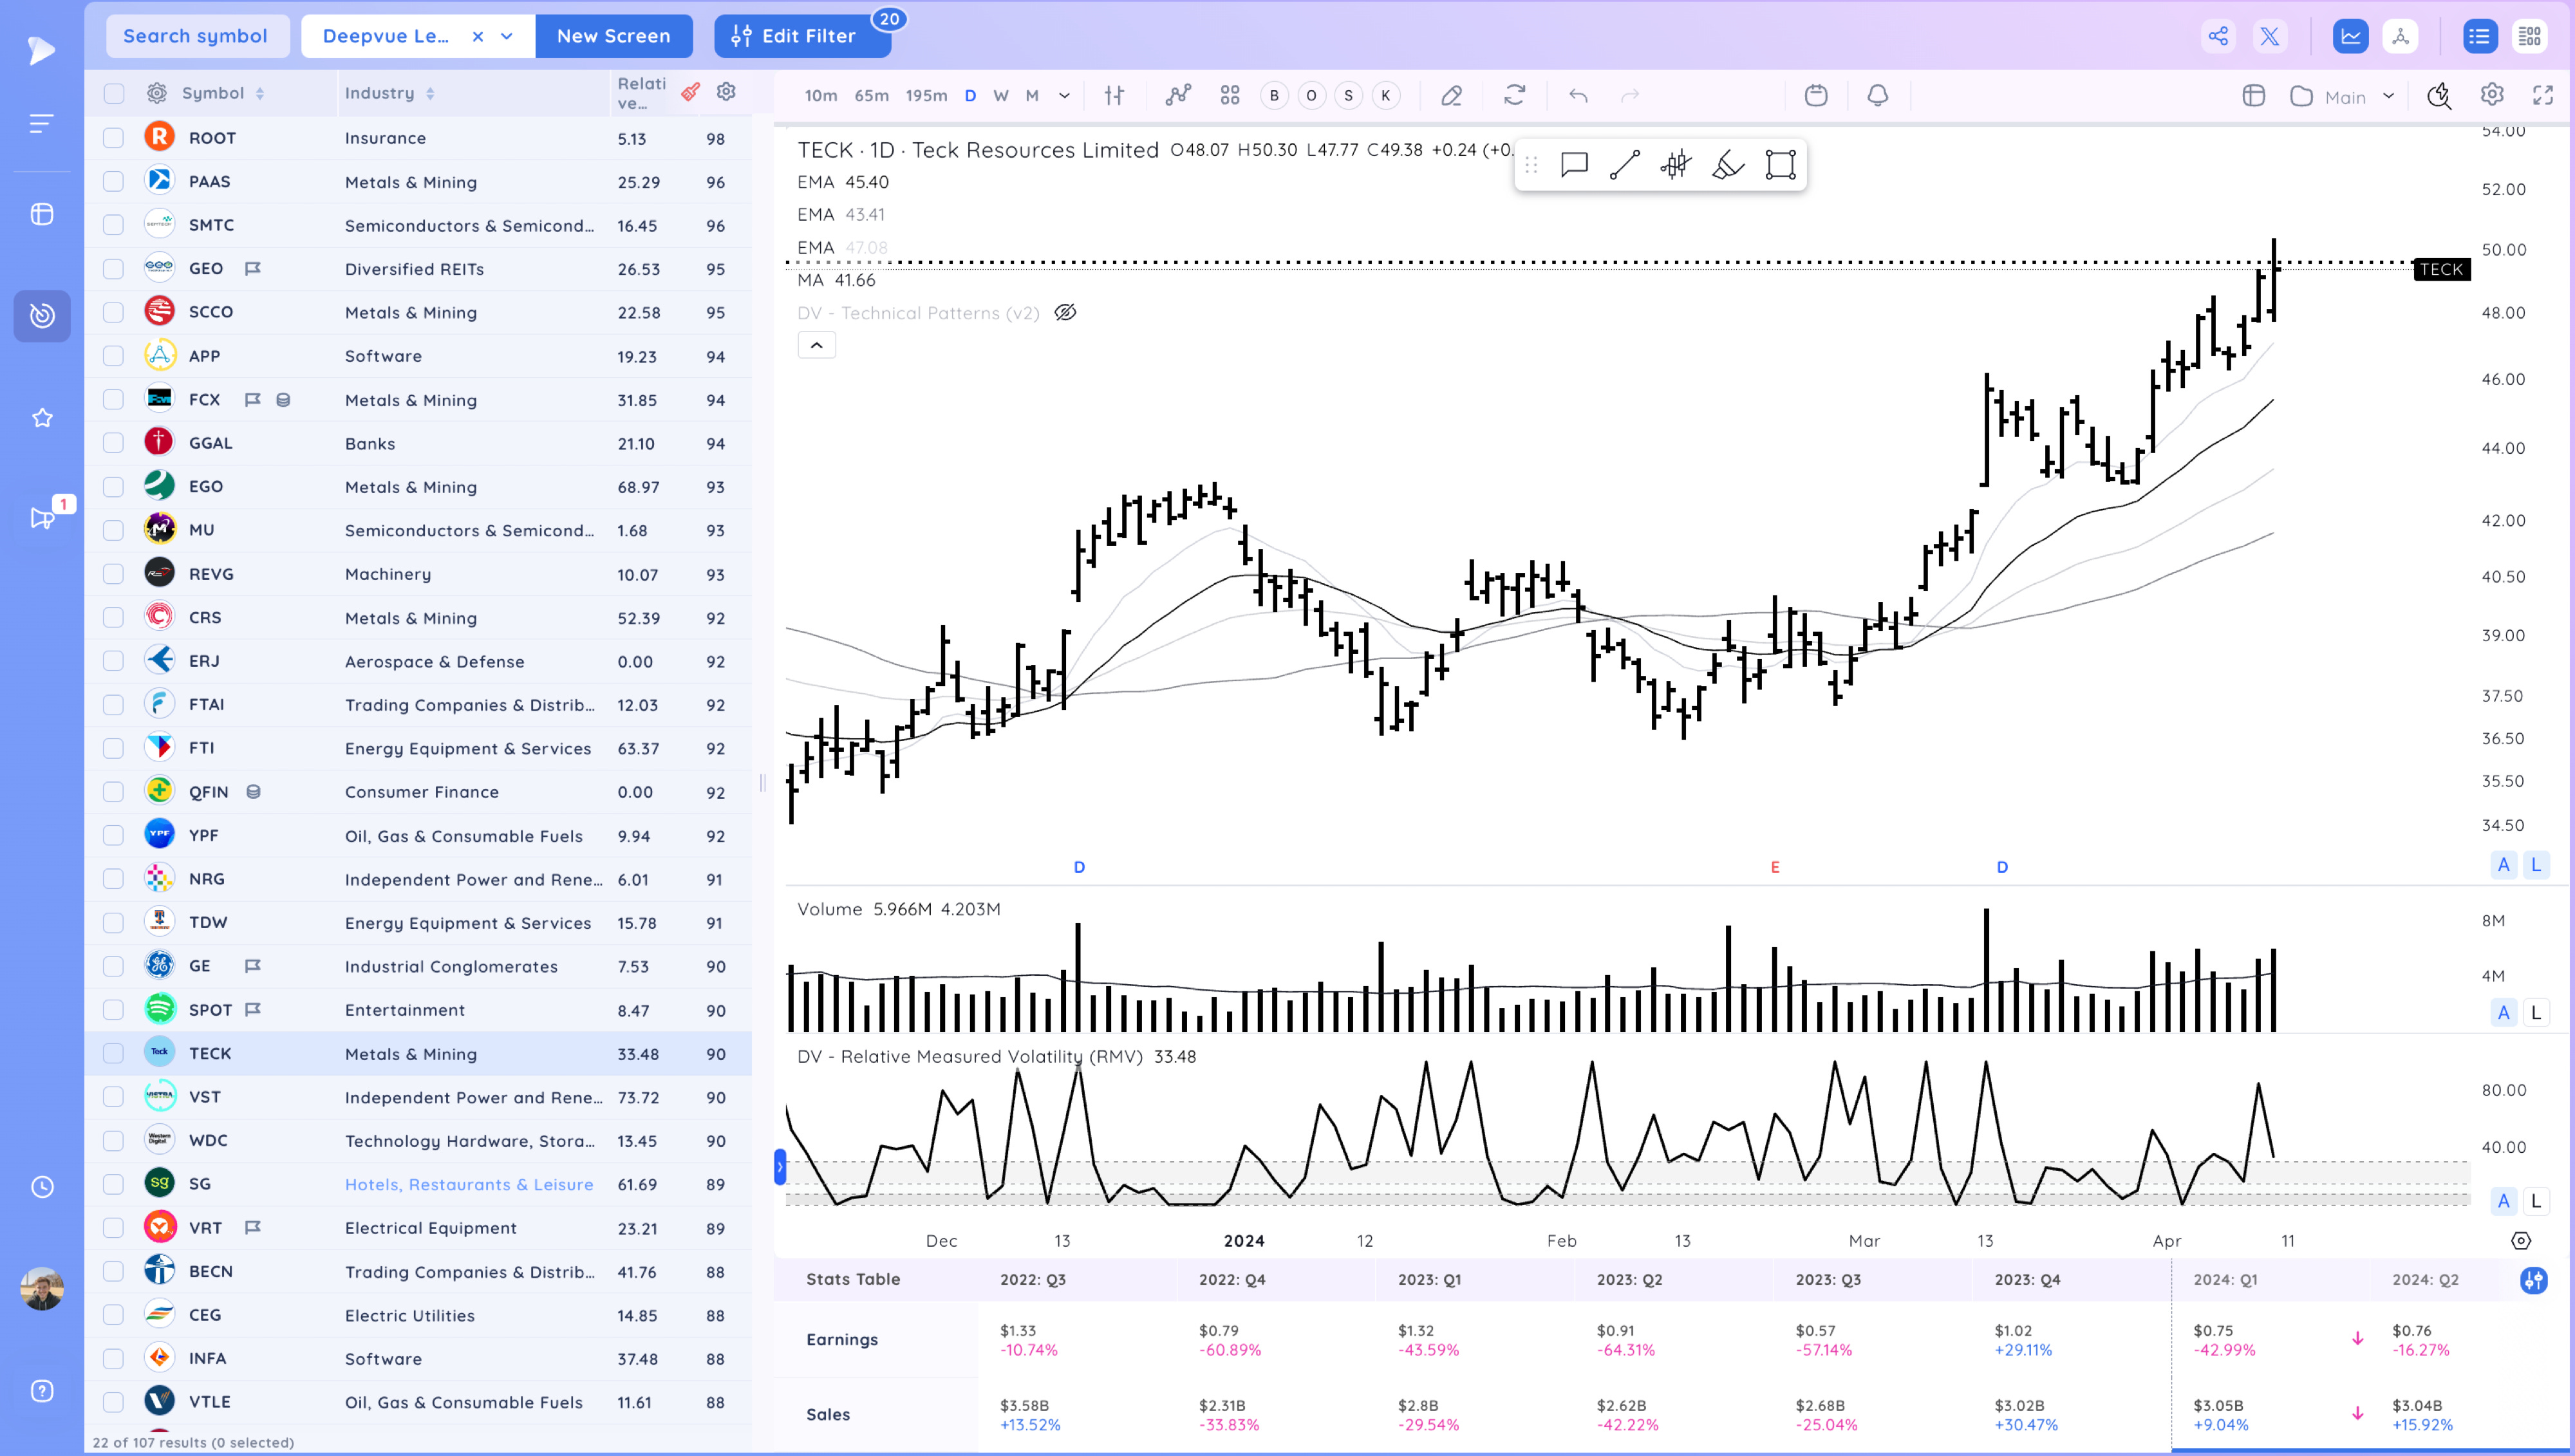
Task: Collapse the indicator legend chevron
Action: (816, 345)
